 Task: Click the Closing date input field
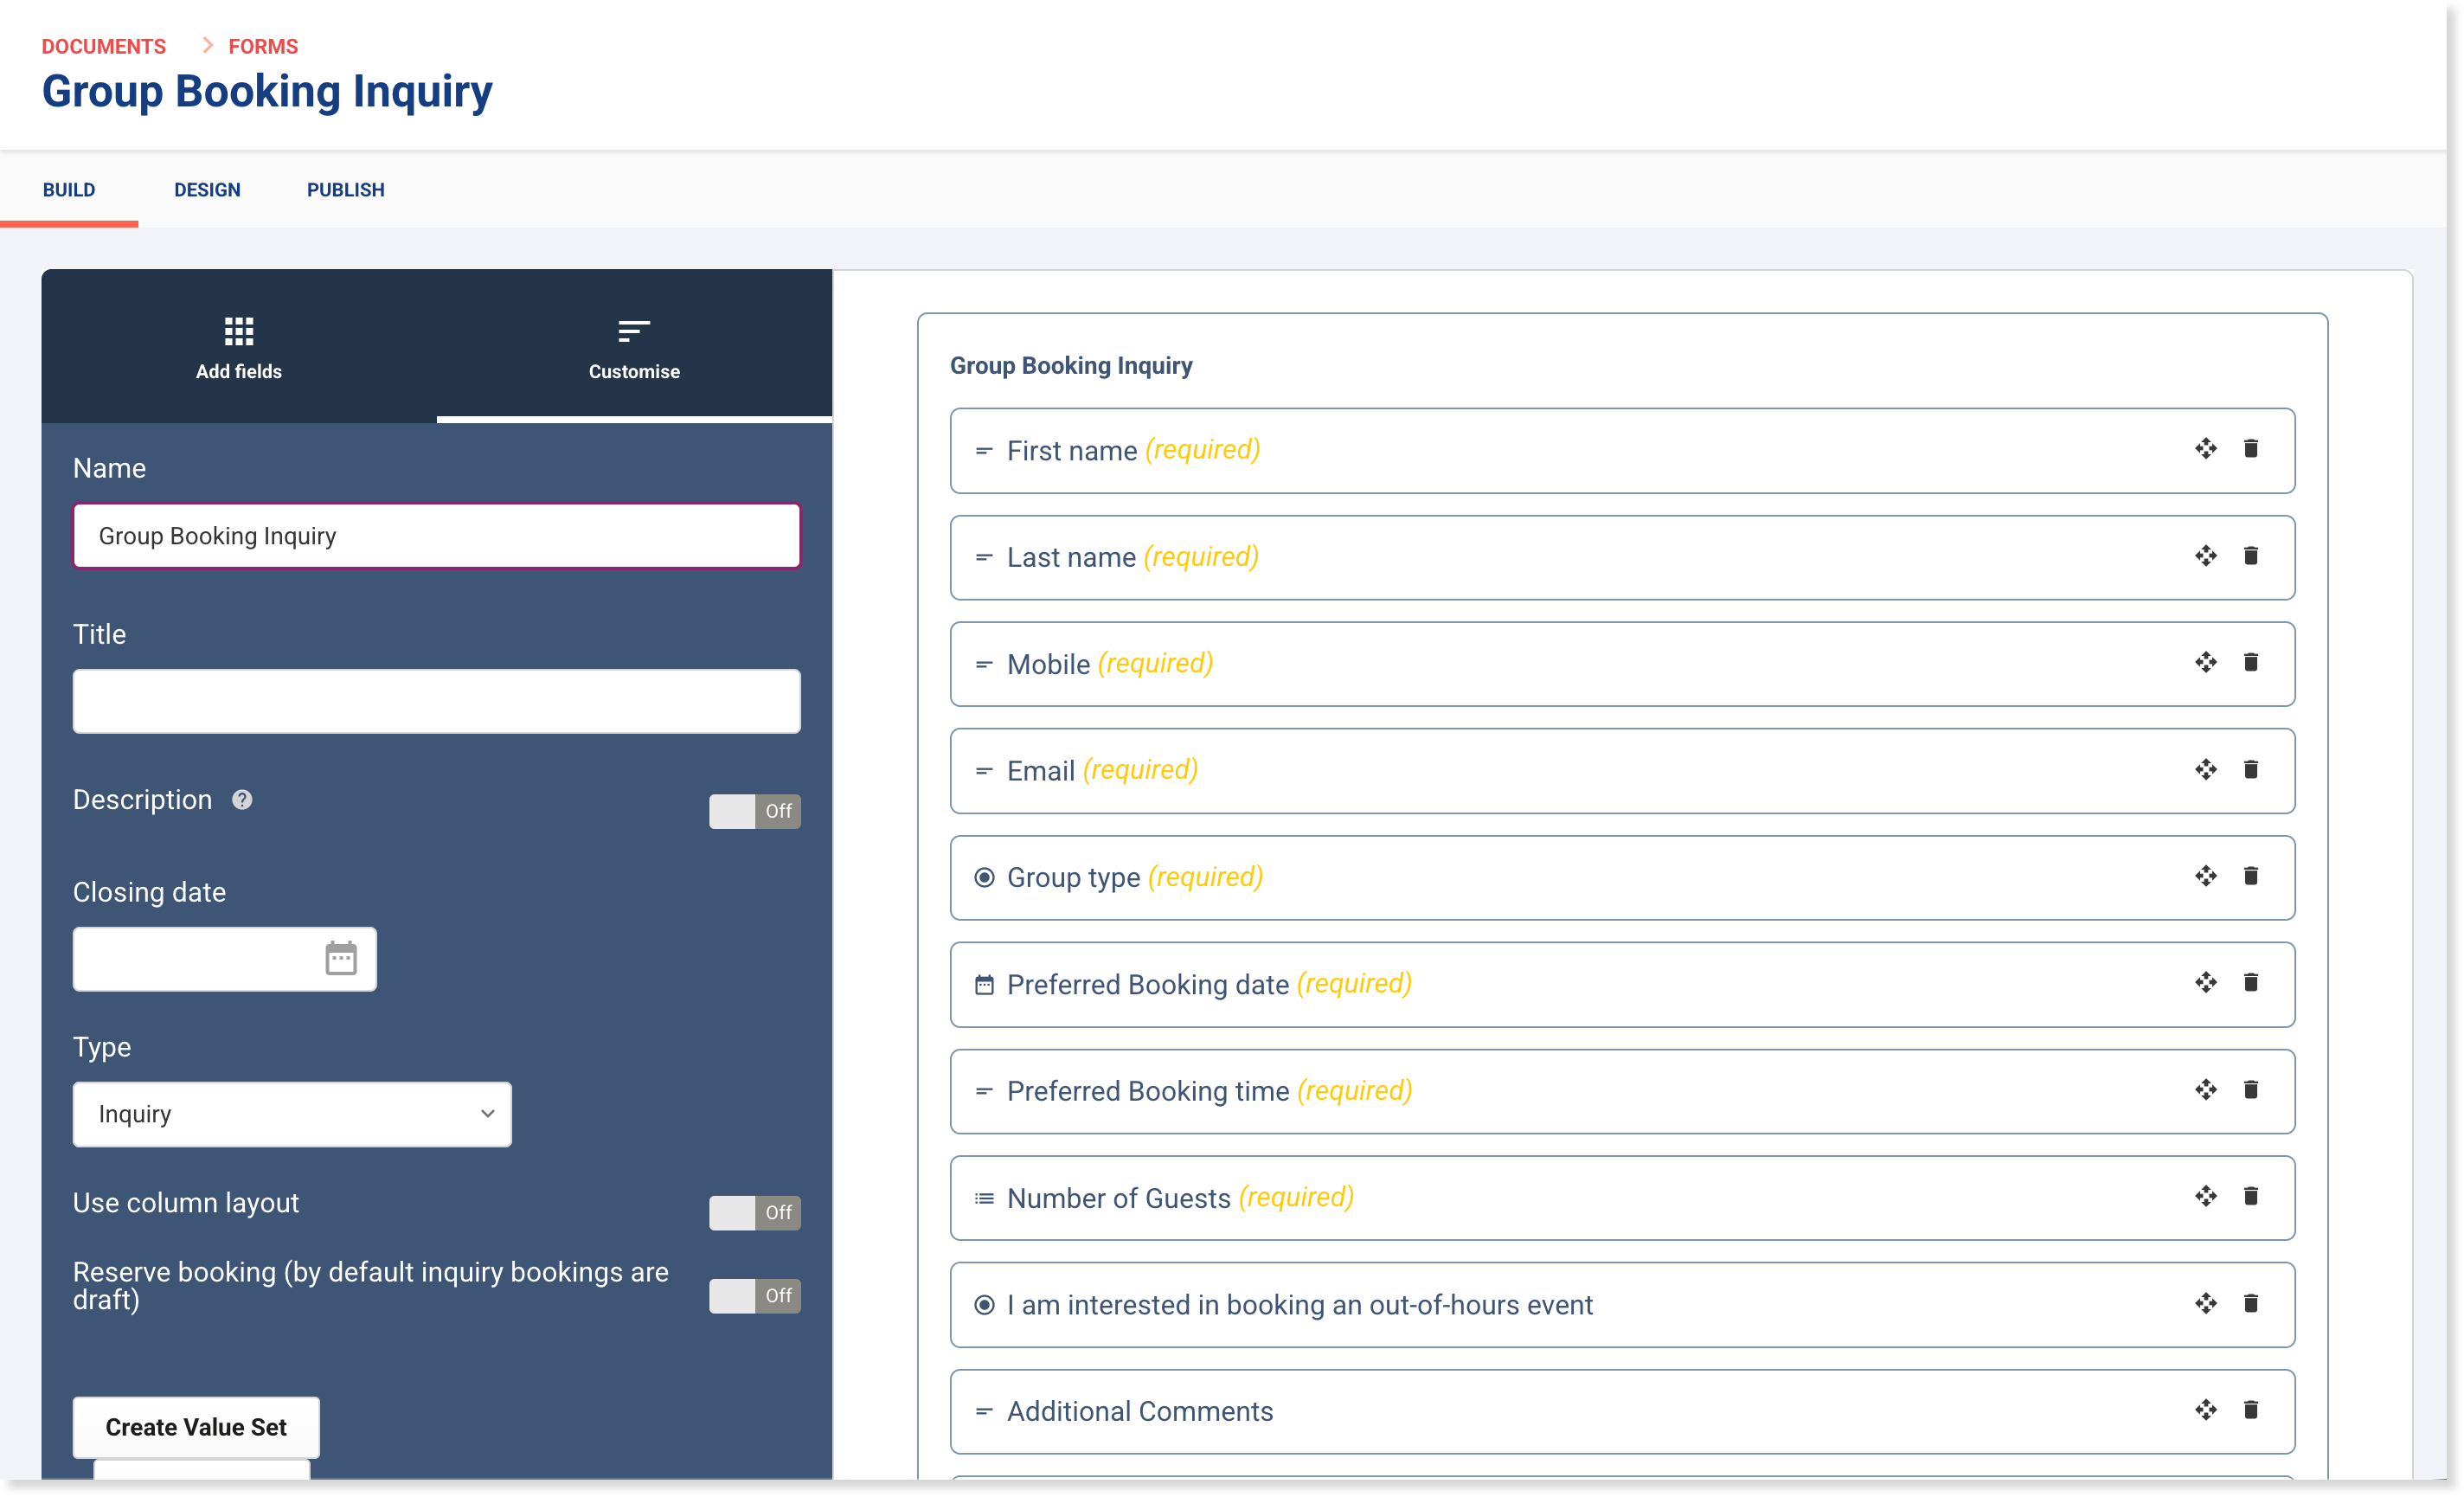(x=225, y=959)
